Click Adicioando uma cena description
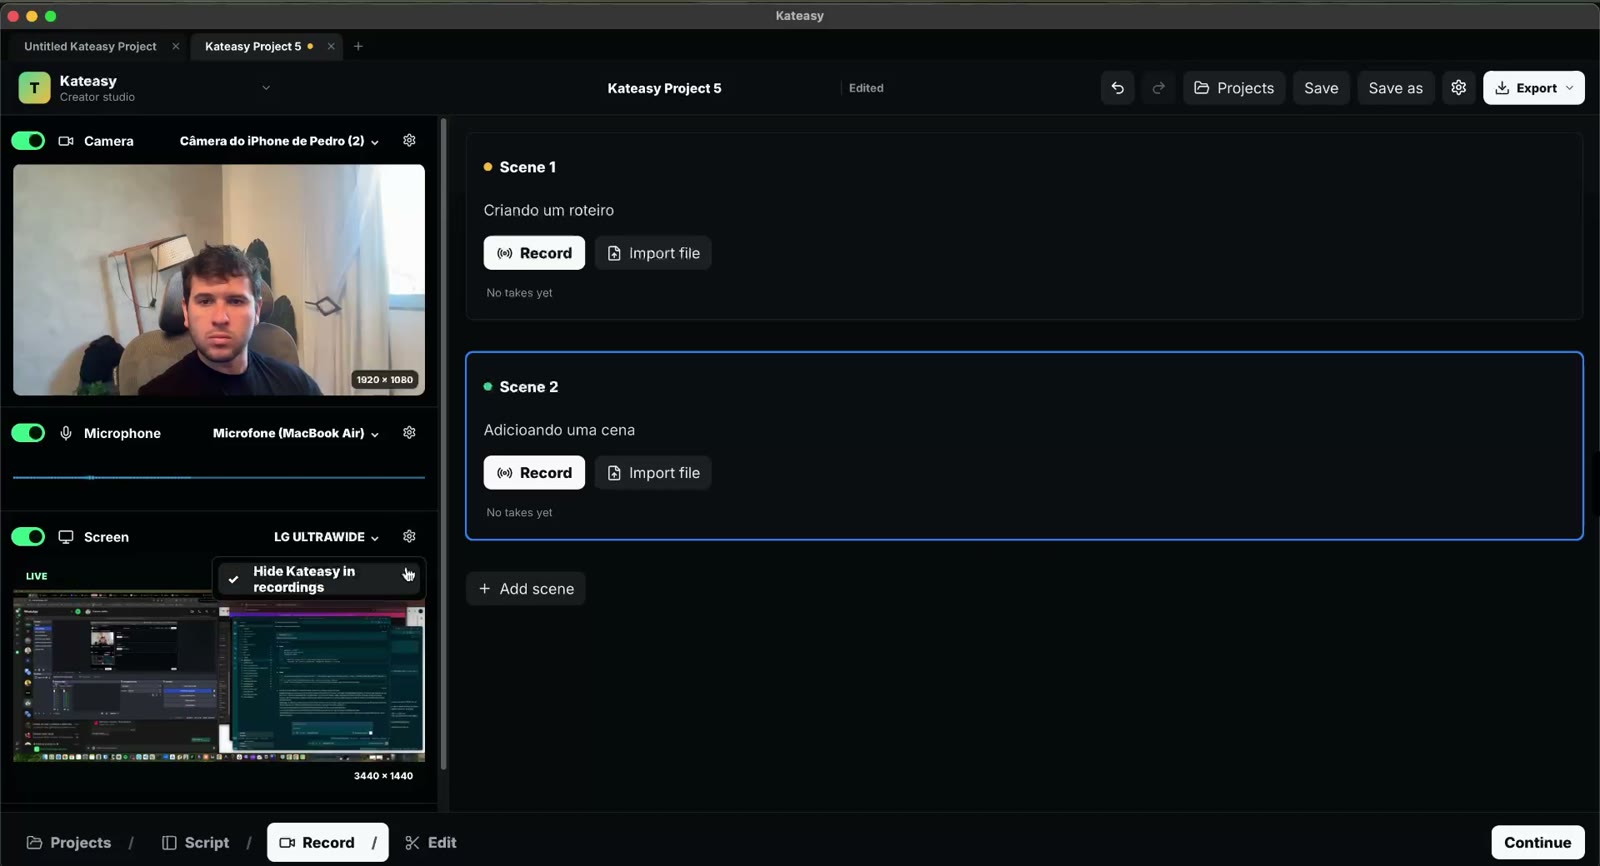This screenshot has height=866, width=1600. tap(559, 430)
